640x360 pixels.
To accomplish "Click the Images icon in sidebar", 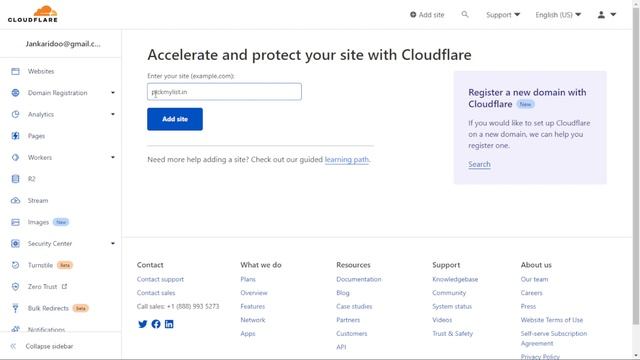I will (16, 222).
